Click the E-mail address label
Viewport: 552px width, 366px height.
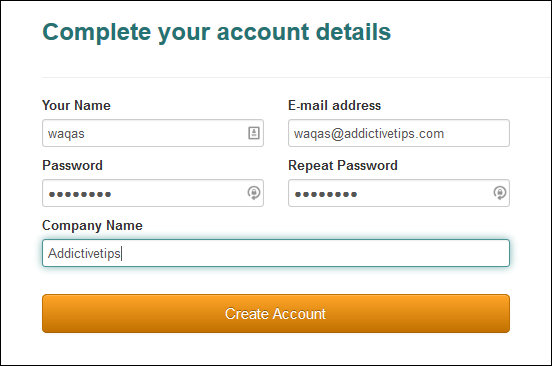click(334, 105)
